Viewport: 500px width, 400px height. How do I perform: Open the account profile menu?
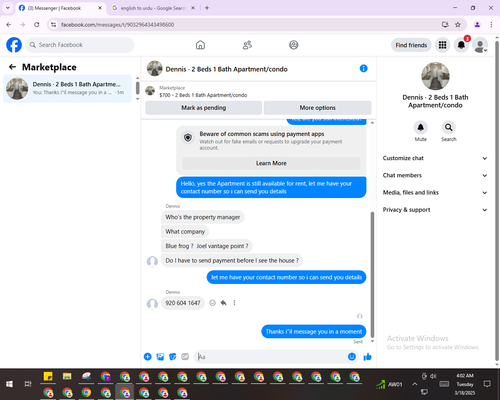(x=480, y=45)
